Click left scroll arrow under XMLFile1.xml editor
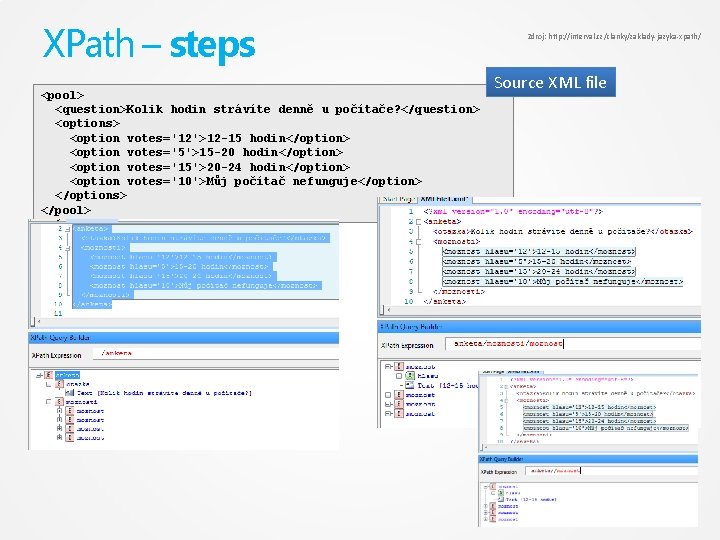Viewport: 720px width, 540px height. (389, 310)
